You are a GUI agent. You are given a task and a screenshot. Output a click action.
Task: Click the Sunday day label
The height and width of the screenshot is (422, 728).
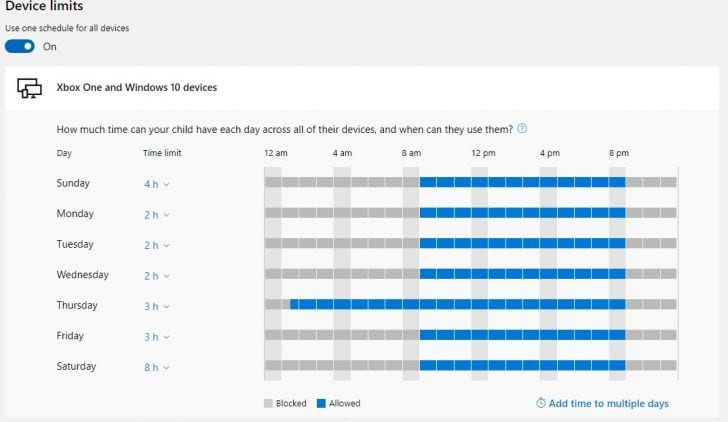pos(73,183)
